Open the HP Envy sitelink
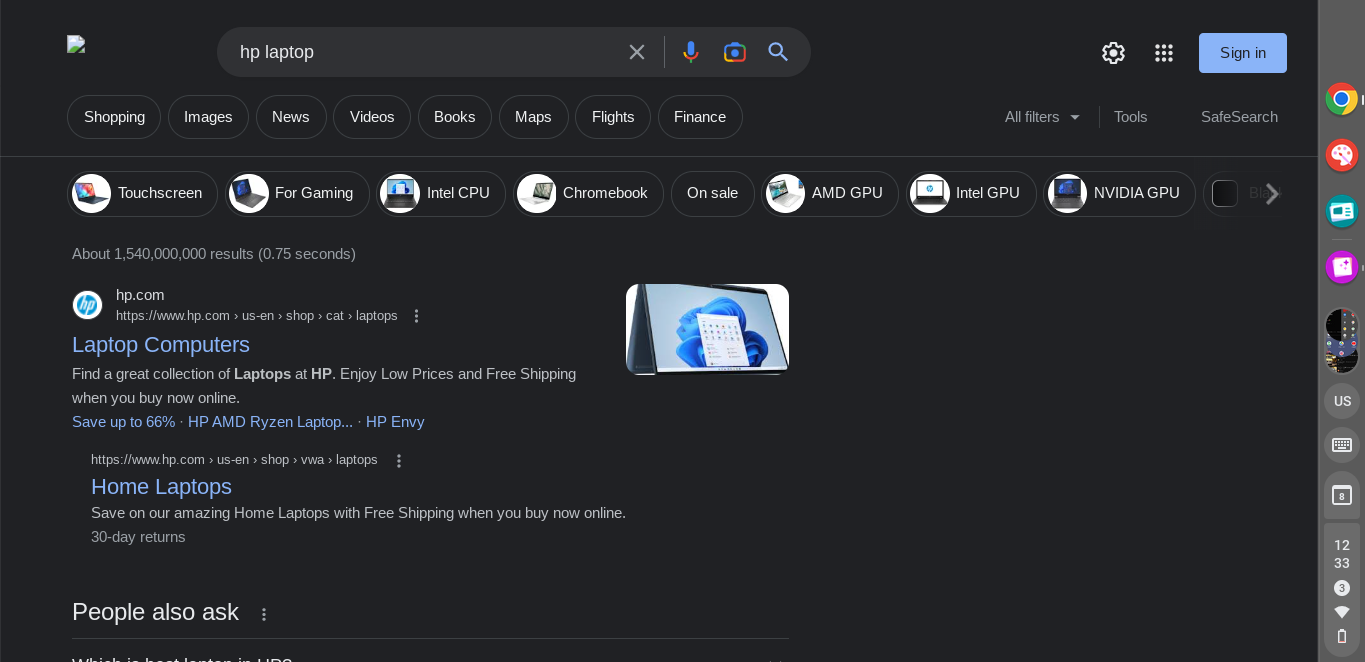Viewport: 1365px width, 662px height. (395, 422)
